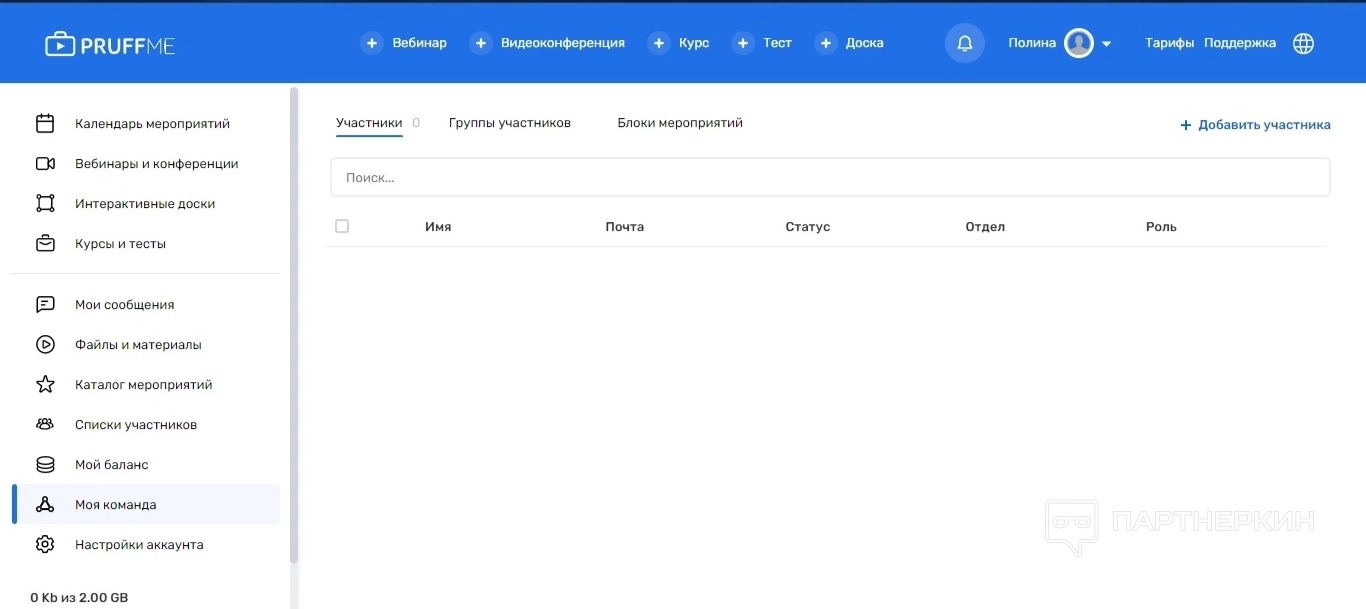The image size is (1366, 609).
Task: Open the language globe icon
Action: (1303, 43)
